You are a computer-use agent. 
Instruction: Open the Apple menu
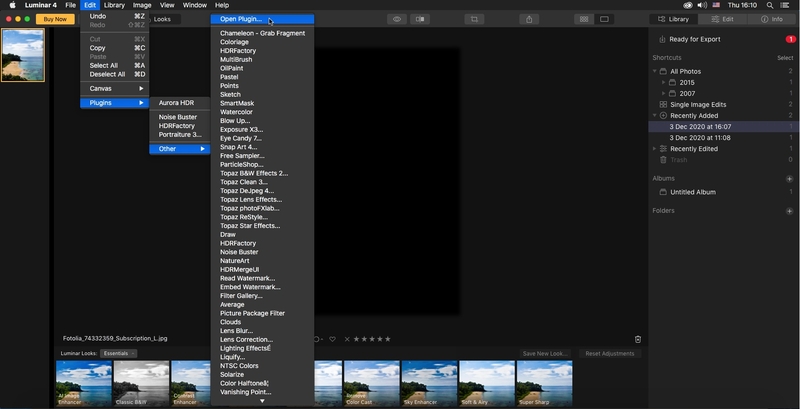click(x=12, y=5)
